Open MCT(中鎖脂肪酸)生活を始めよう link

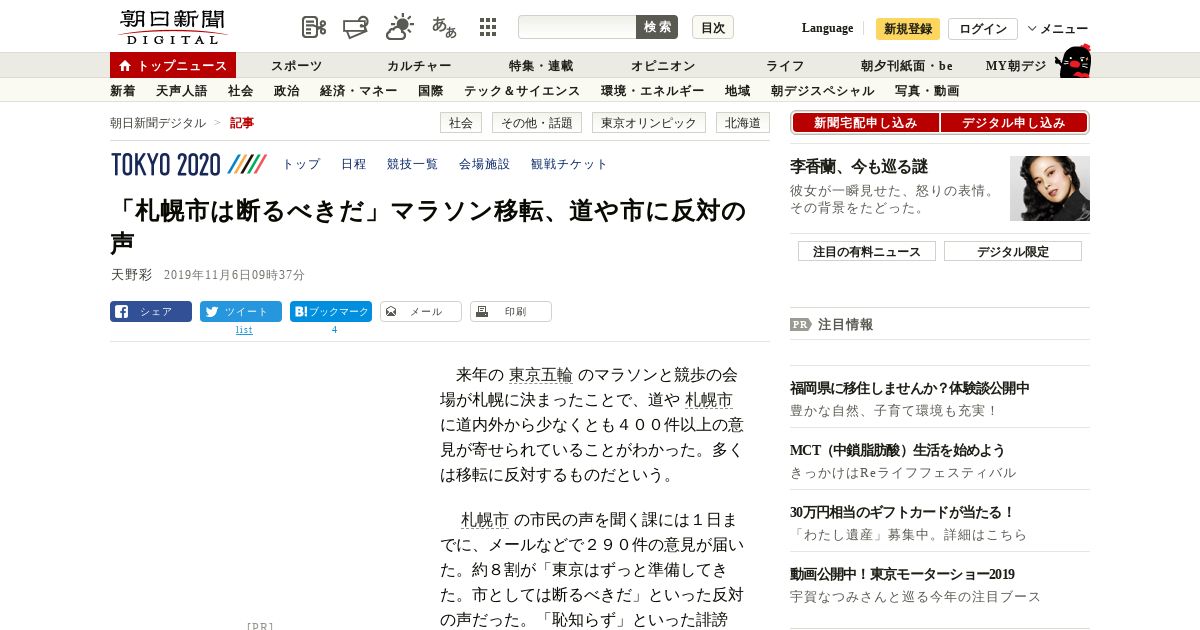click(x=898, y=450)
